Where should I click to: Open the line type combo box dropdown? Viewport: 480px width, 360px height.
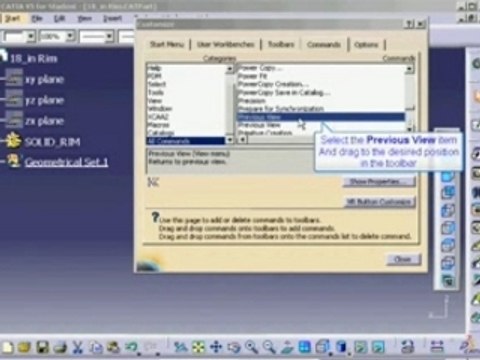point(109,36)
